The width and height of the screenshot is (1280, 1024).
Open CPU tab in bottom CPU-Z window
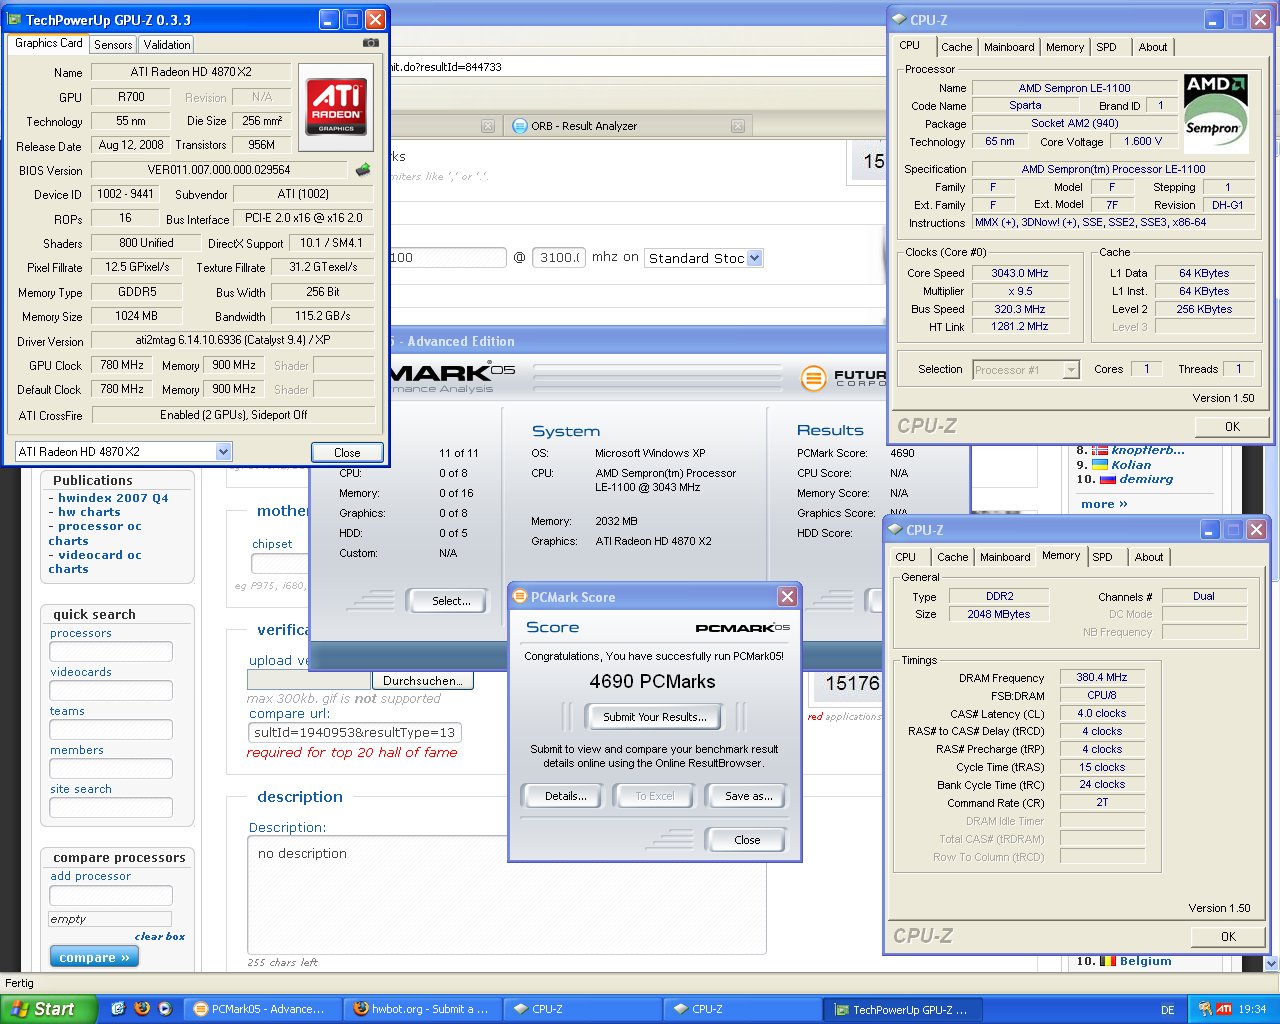pos(905,557)
